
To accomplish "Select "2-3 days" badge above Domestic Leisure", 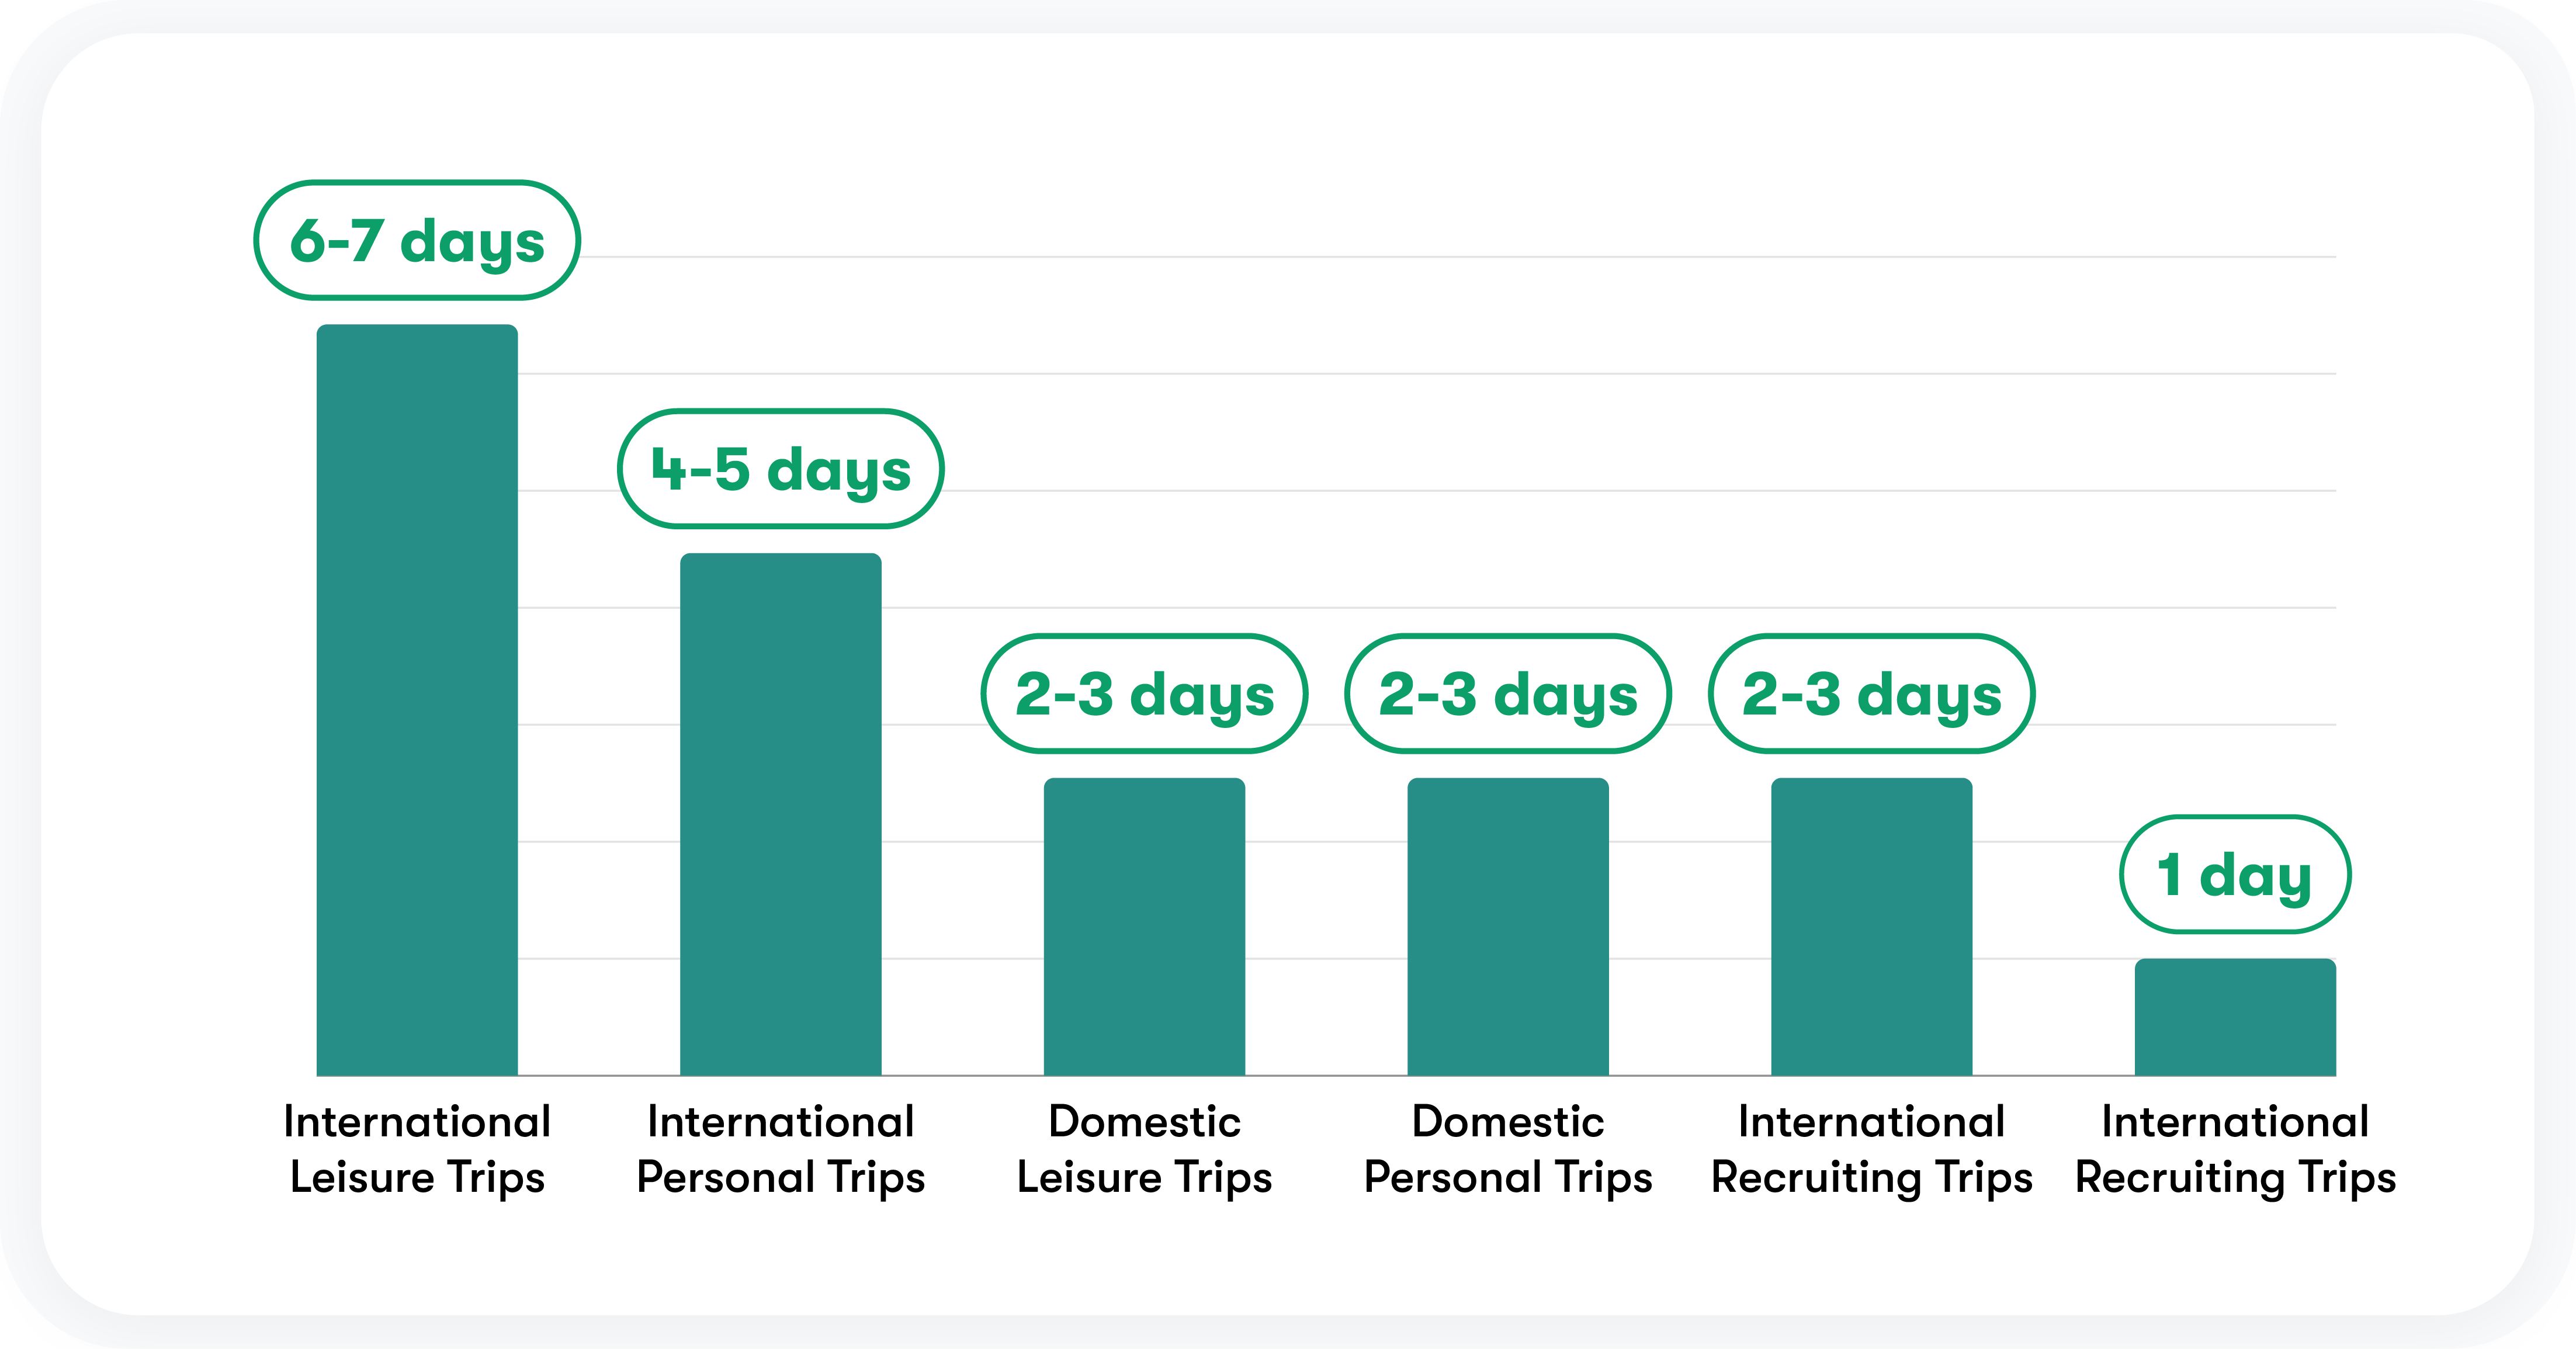I will pyautogui.click(x=1144, y=693).
